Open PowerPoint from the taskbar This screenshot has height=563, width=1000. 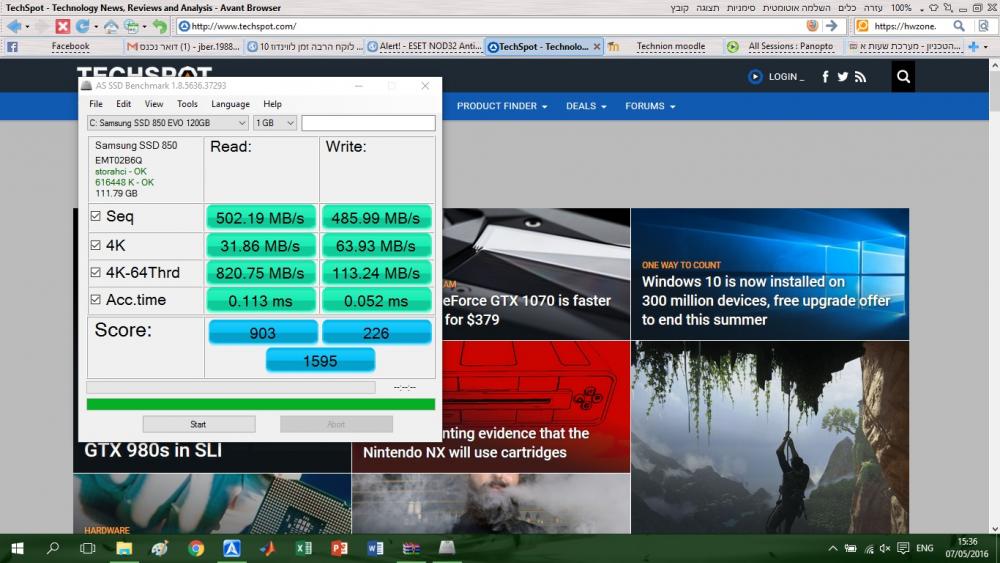tap(339, 548)
